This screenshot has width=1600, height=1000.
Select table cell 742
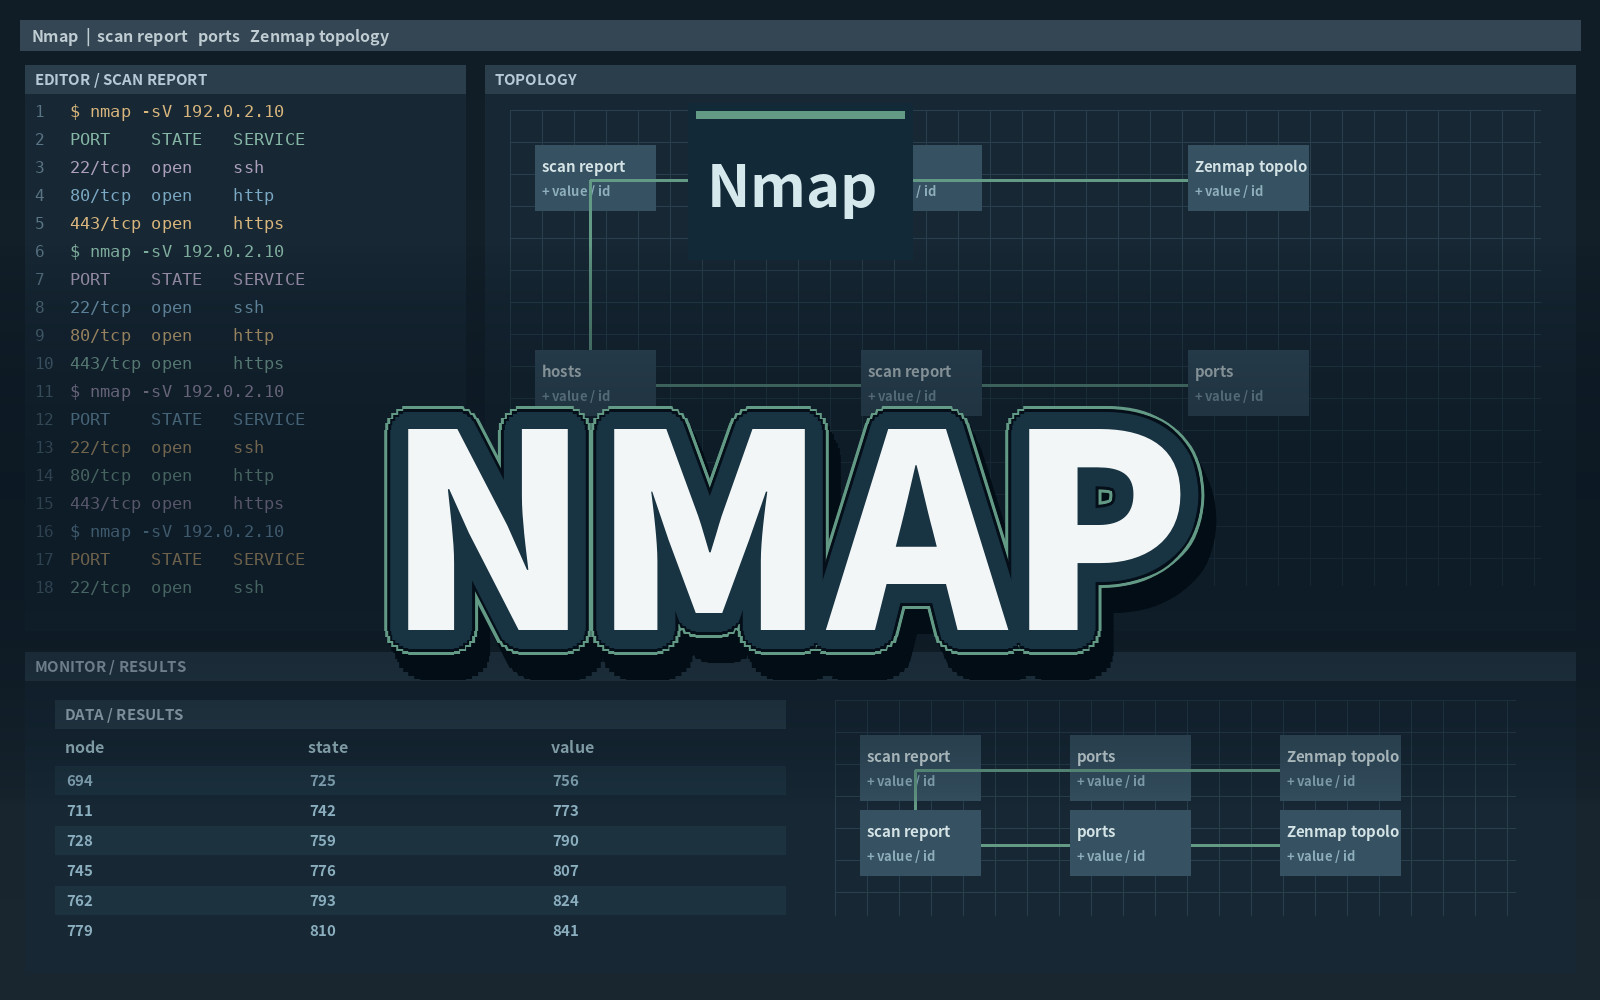pos(323,810)
